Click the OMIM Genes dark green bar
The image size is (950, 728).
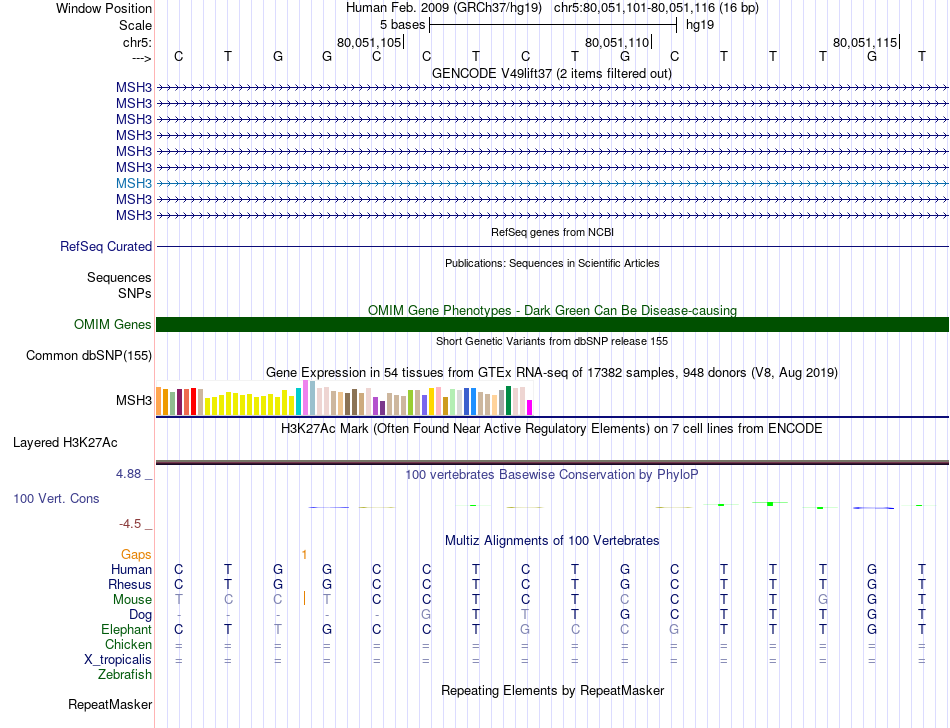(552, 325)
